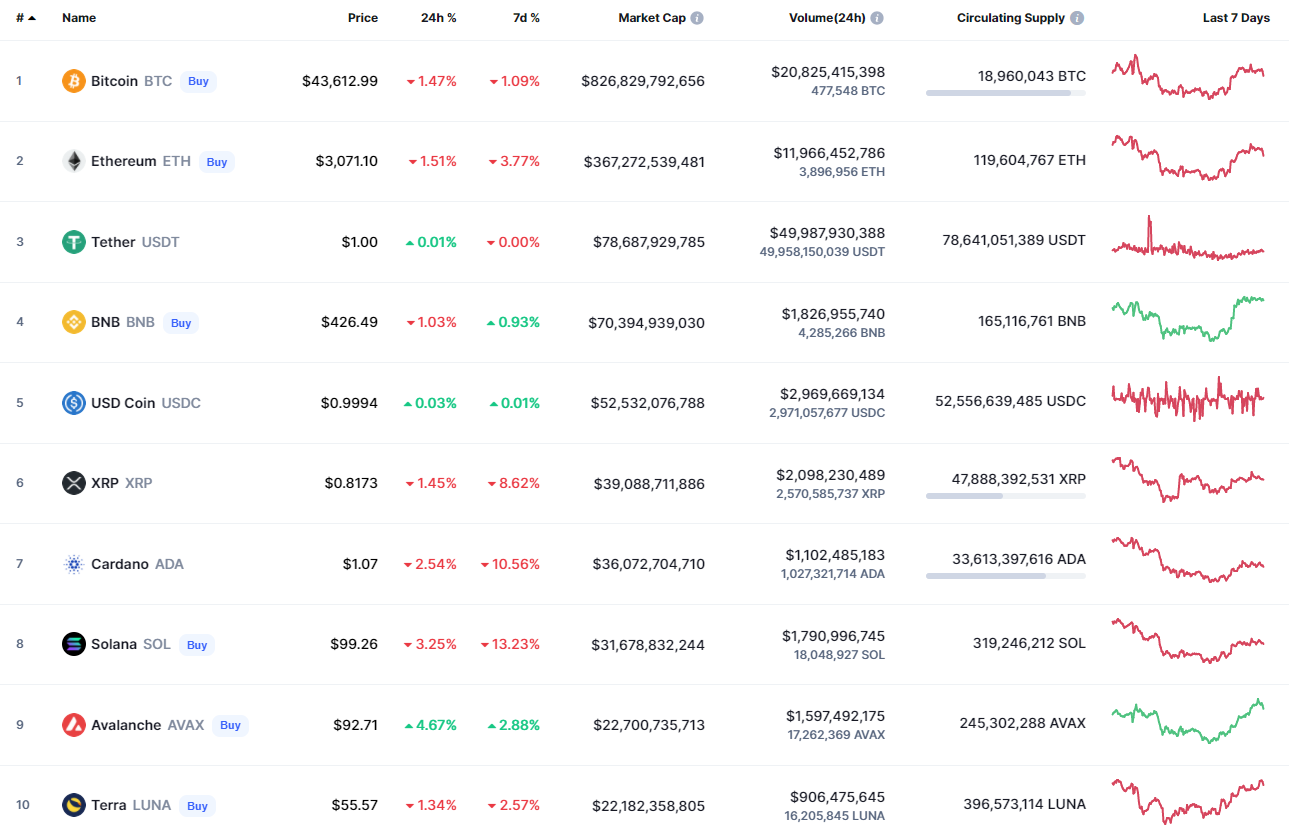Click the BNB logo icon
The width and height of the screenshot is (1289, 834).
click(x=74, y=322)
